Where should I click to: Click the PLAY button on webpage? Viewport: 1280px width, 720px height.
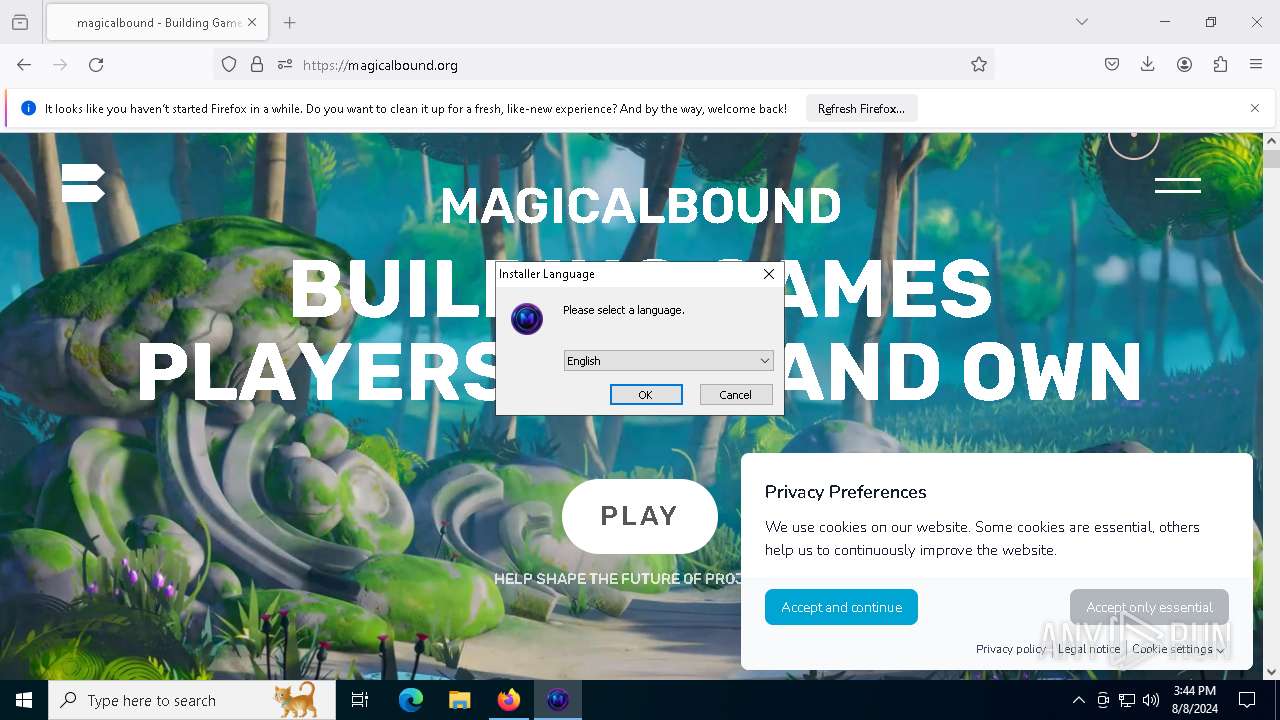(639, 516)
